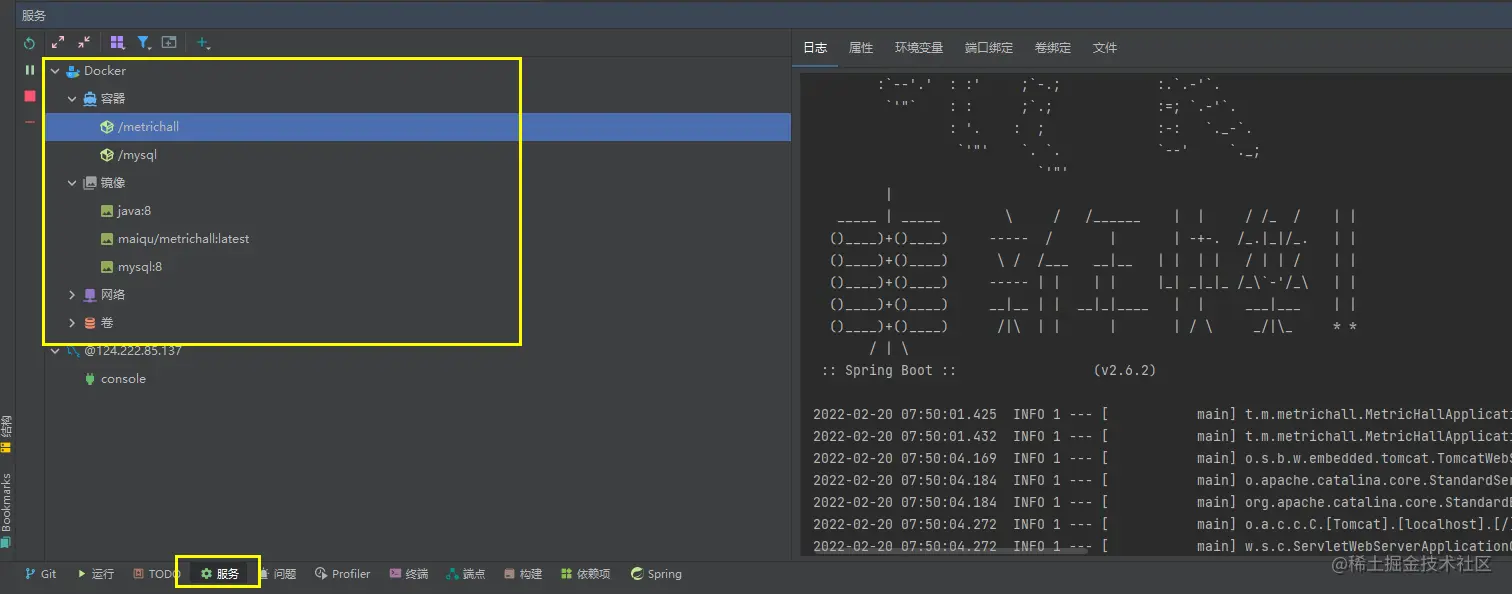Expand the 网络 networks node
This screenshot has height=594, width=1512.
[x=72, y=295]
